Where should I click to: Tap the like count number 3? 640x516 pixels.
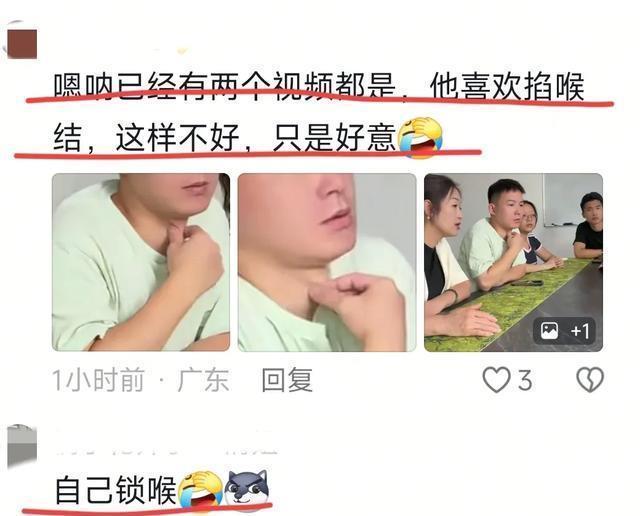(525, 380)
